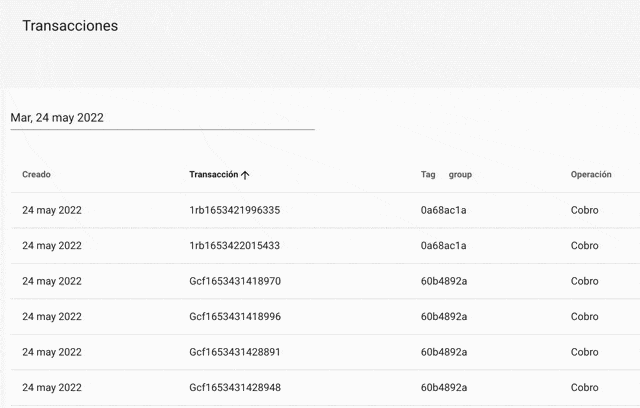Click tag 0a68ac1a in the 1rb1653421996335 row
This screenshot has height=408, width=640.
click(x=443, y=210)
